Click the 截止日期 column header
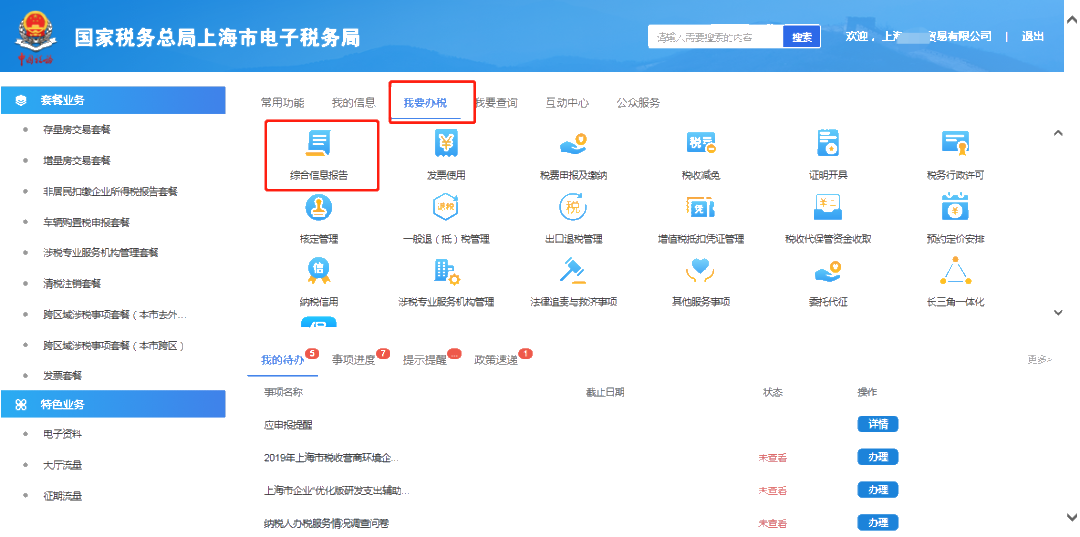 [605, 392]
